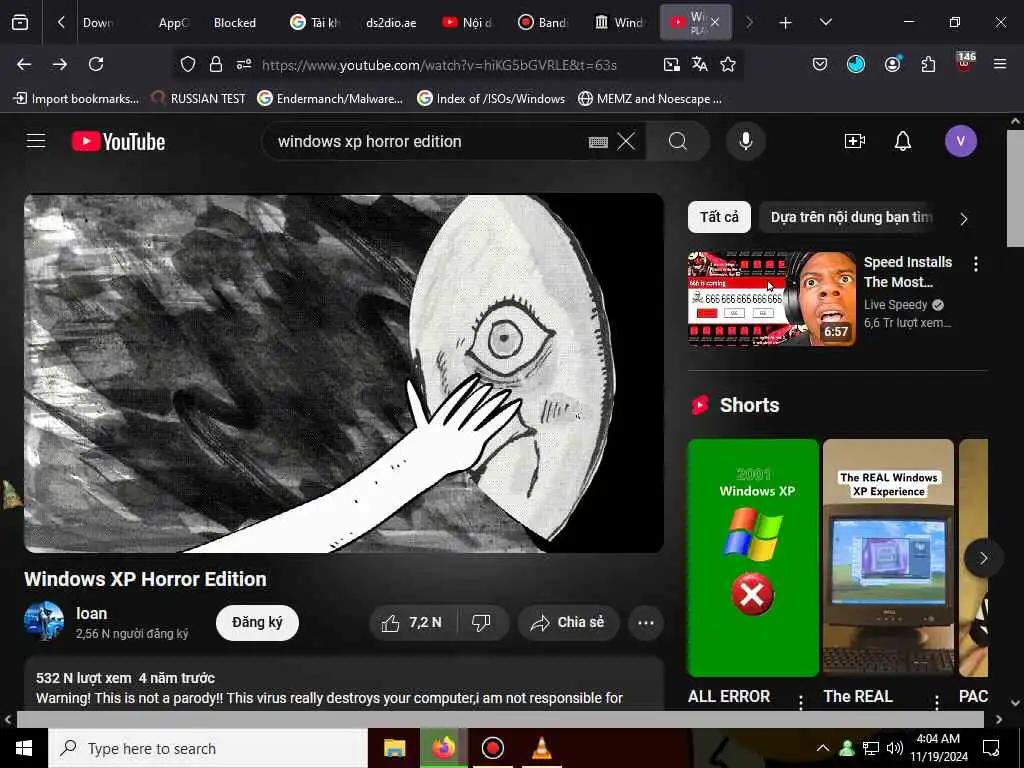Viewport: 1024px width, 768px height.
Task: Go to YouTube home via logo
Action: click(x=118, y=141)
